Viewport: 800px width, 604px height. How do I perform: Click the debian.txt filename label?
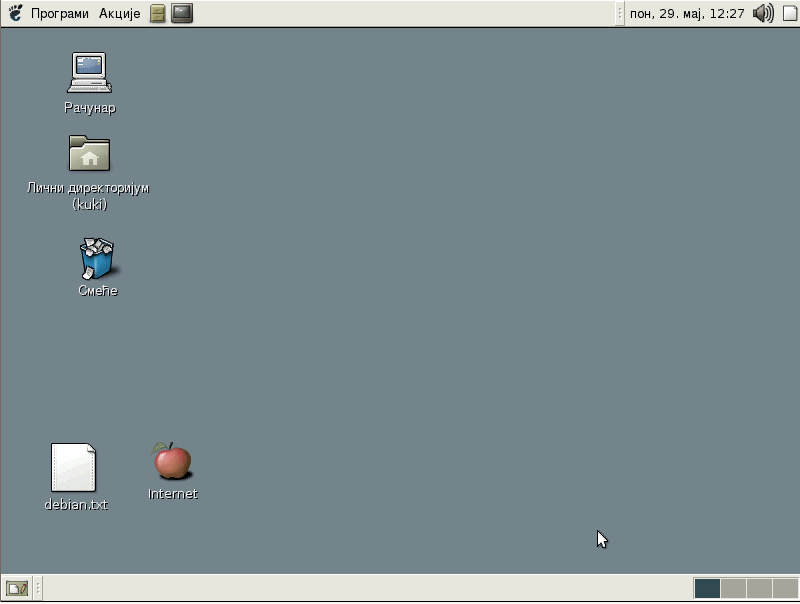76,505
